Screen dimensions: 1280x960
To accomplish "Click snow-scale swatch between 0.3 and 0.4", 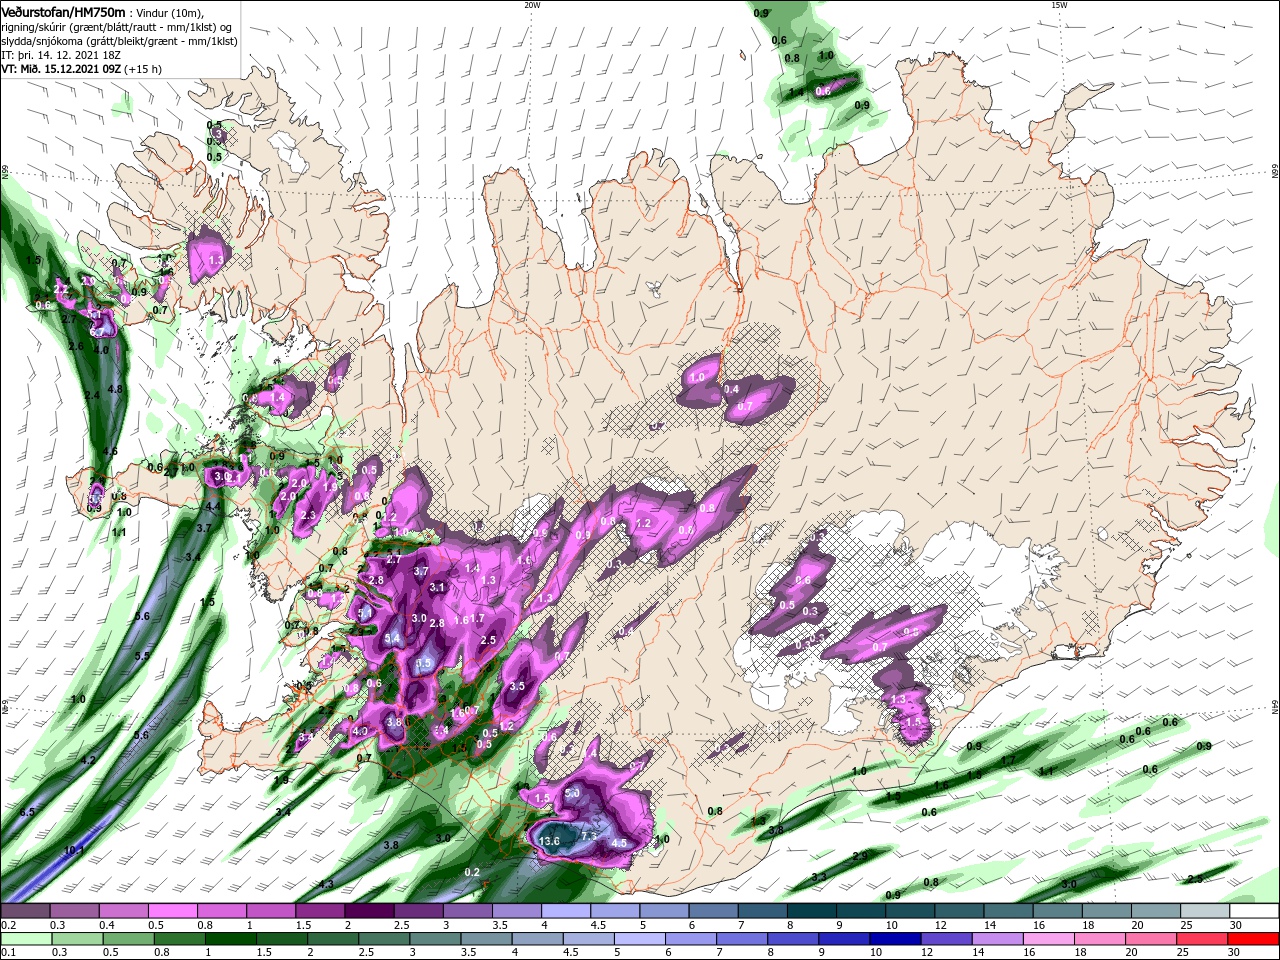I will [74, 911].
